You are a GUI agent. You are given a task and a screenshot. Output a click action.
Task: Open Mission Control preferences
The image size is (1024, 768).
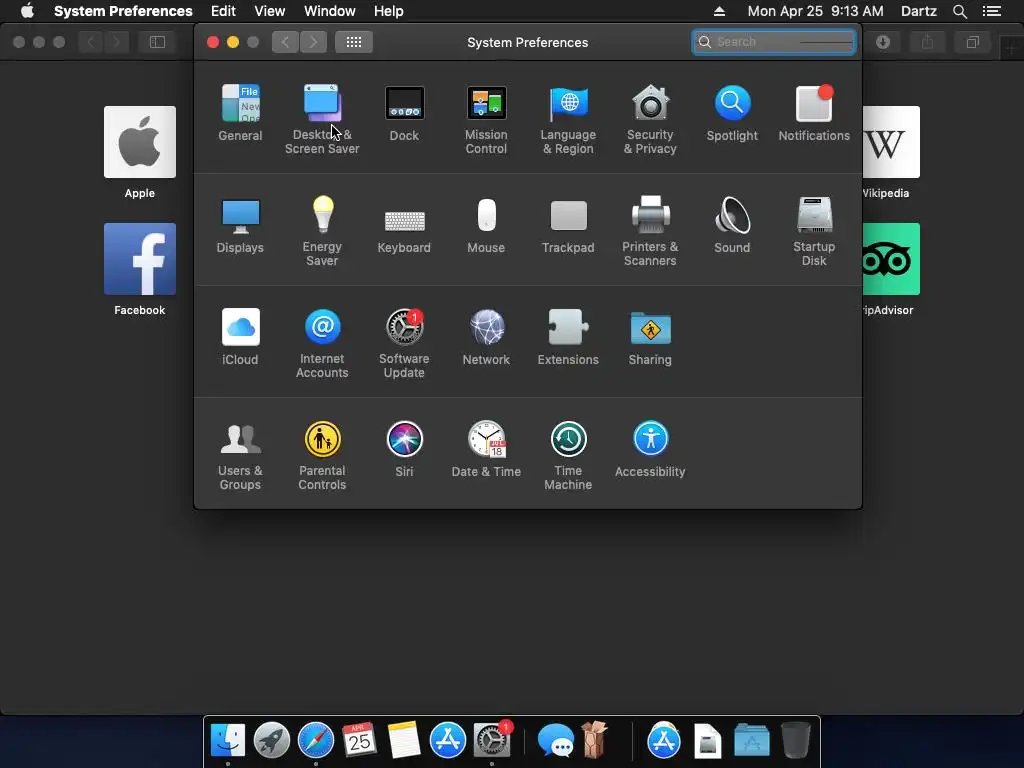pos(486,120)
